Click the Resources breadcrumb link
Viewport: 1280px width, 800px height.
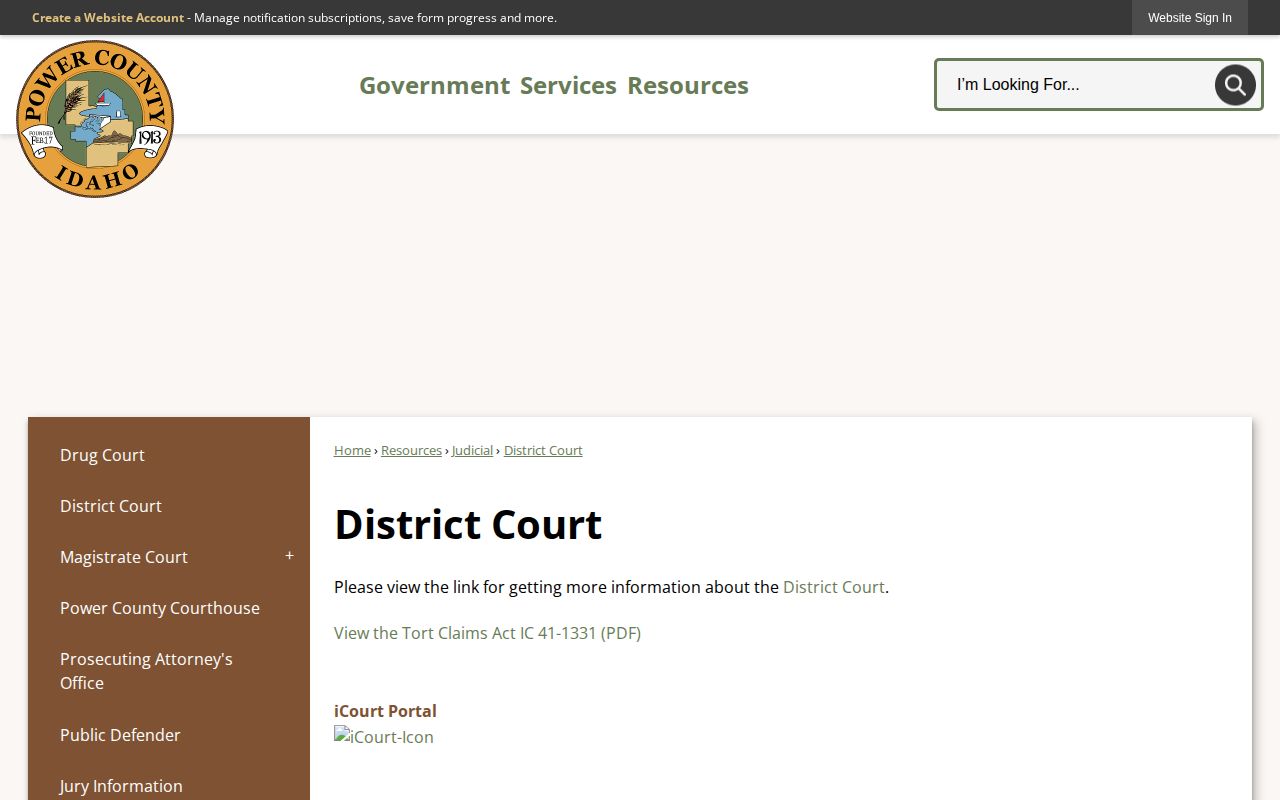coord(411,450)
